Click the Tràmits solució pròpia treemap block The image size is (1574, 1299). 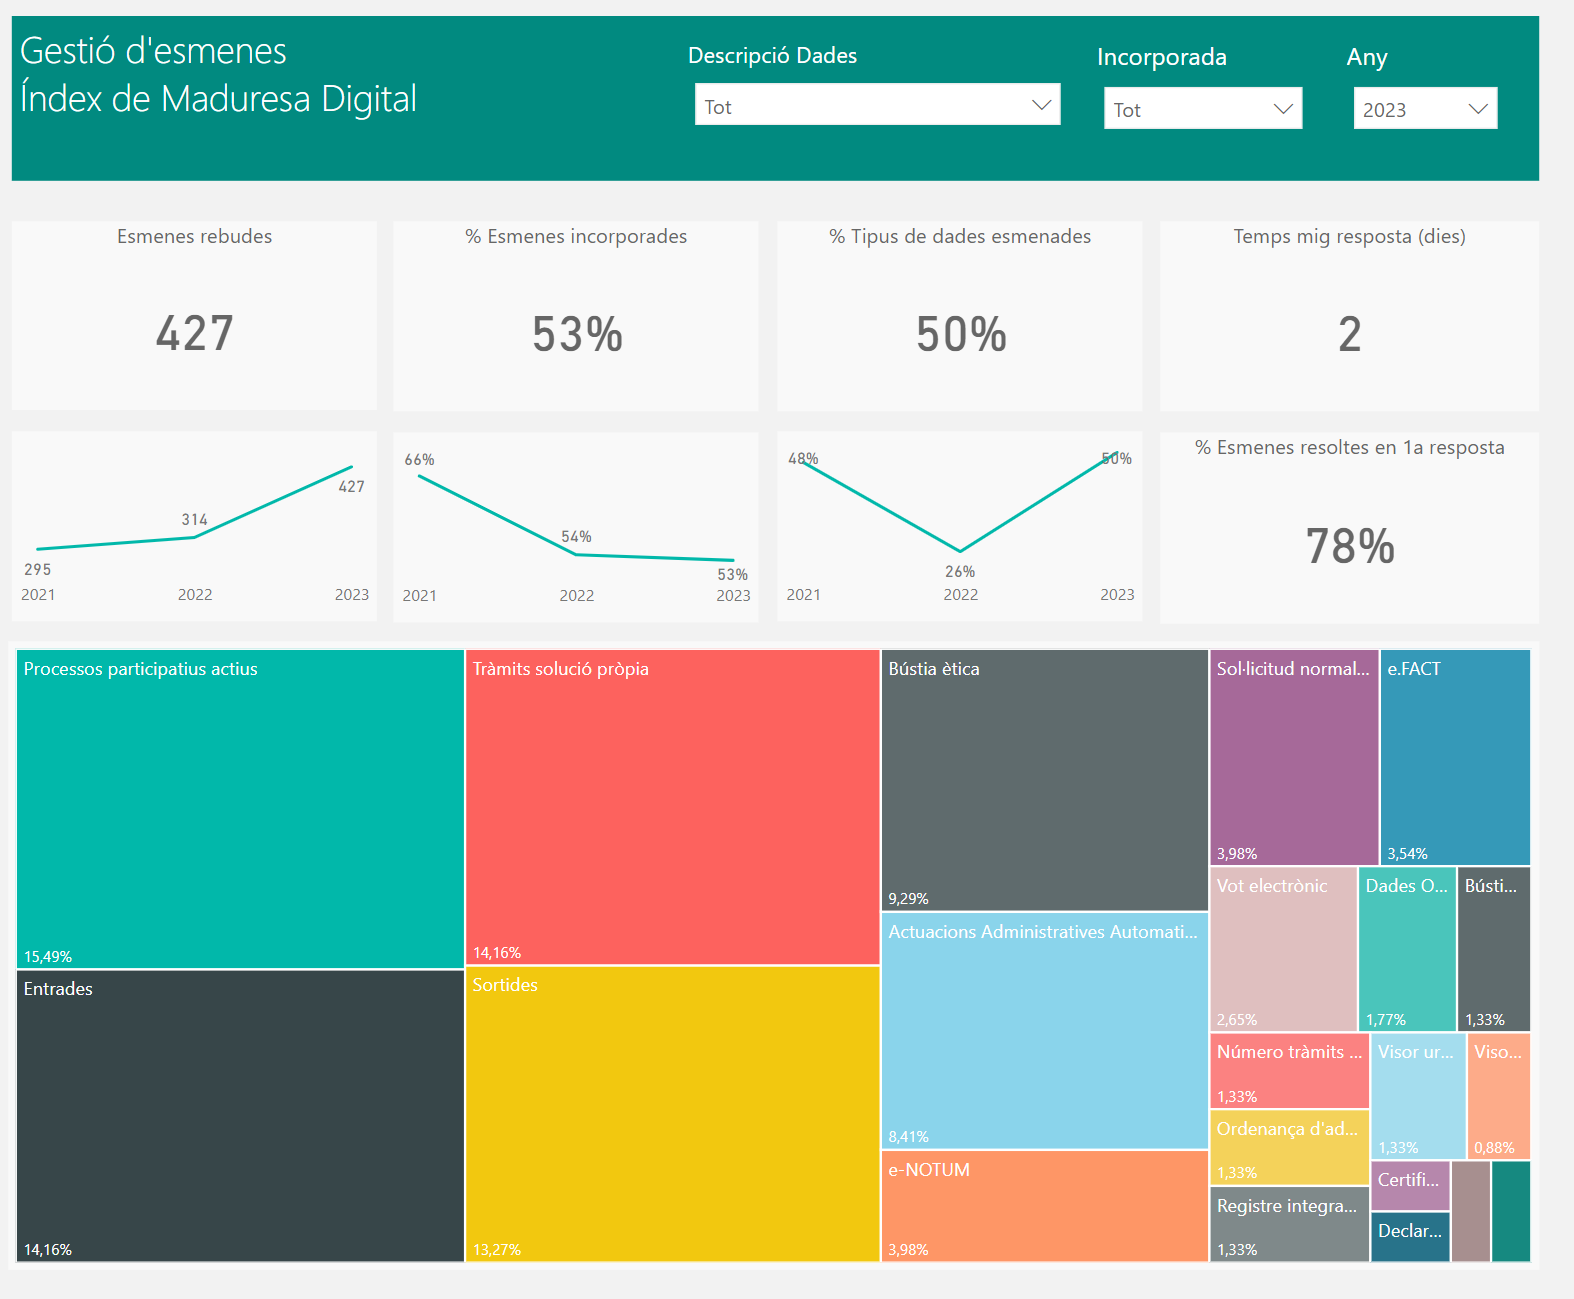coord(672,806)
